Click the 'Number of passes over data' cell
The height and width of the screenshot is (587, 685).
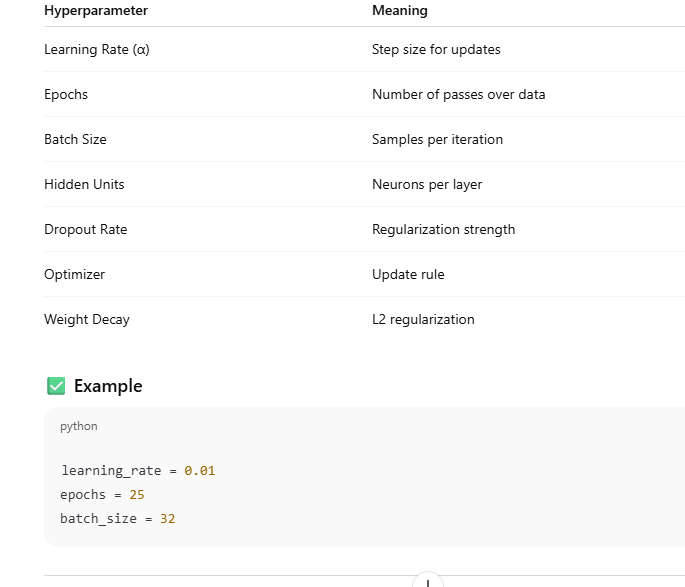(458, 94)
